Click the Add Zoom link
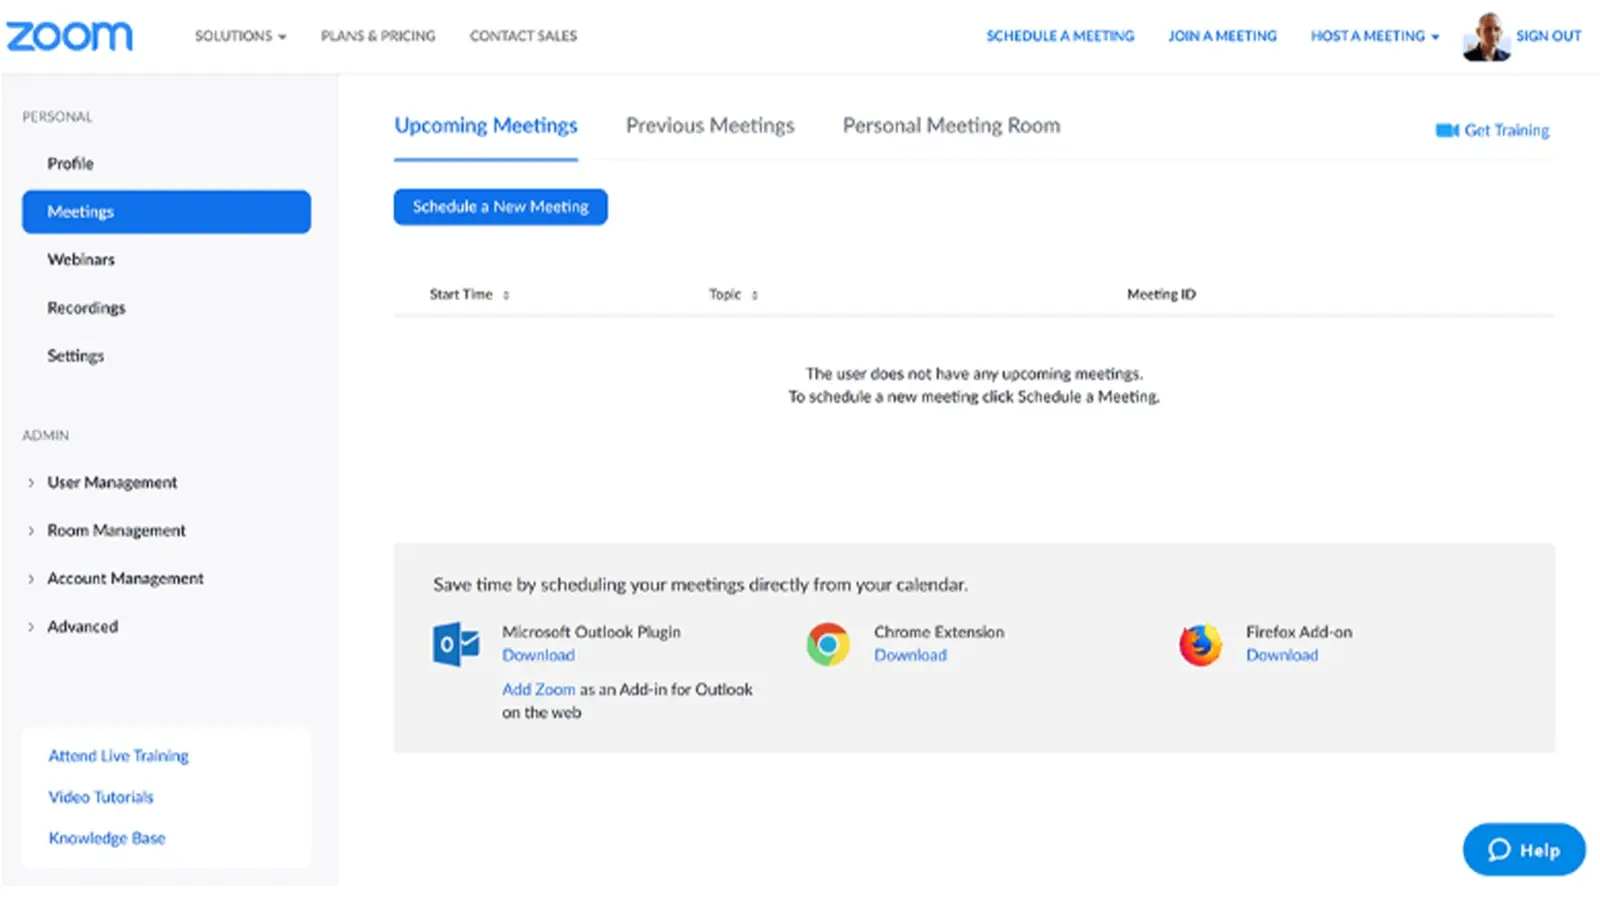Screen dimensions: 1600x900 point(538,689)
